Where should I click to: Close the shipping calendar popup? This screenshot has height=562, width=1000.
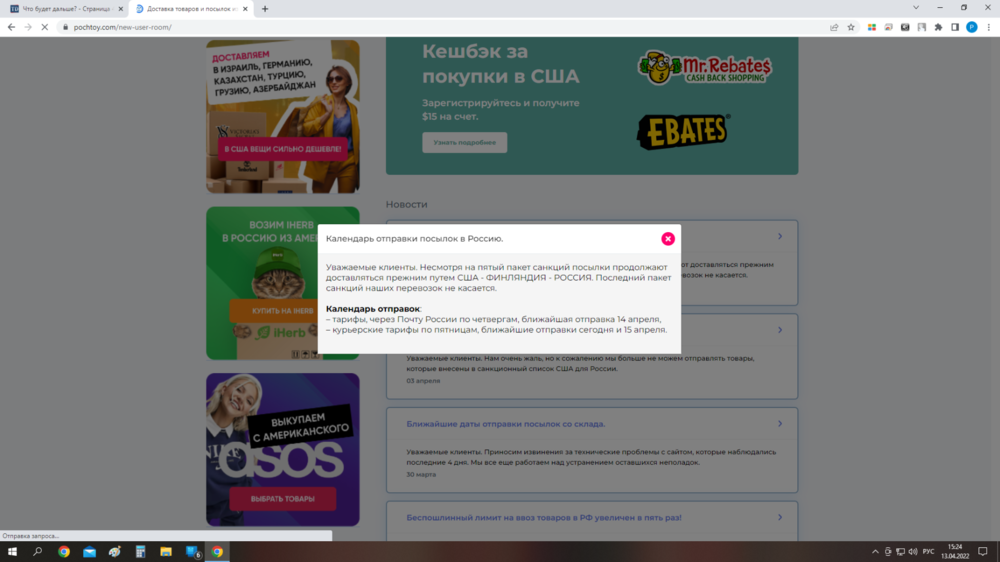click(668, 239)
